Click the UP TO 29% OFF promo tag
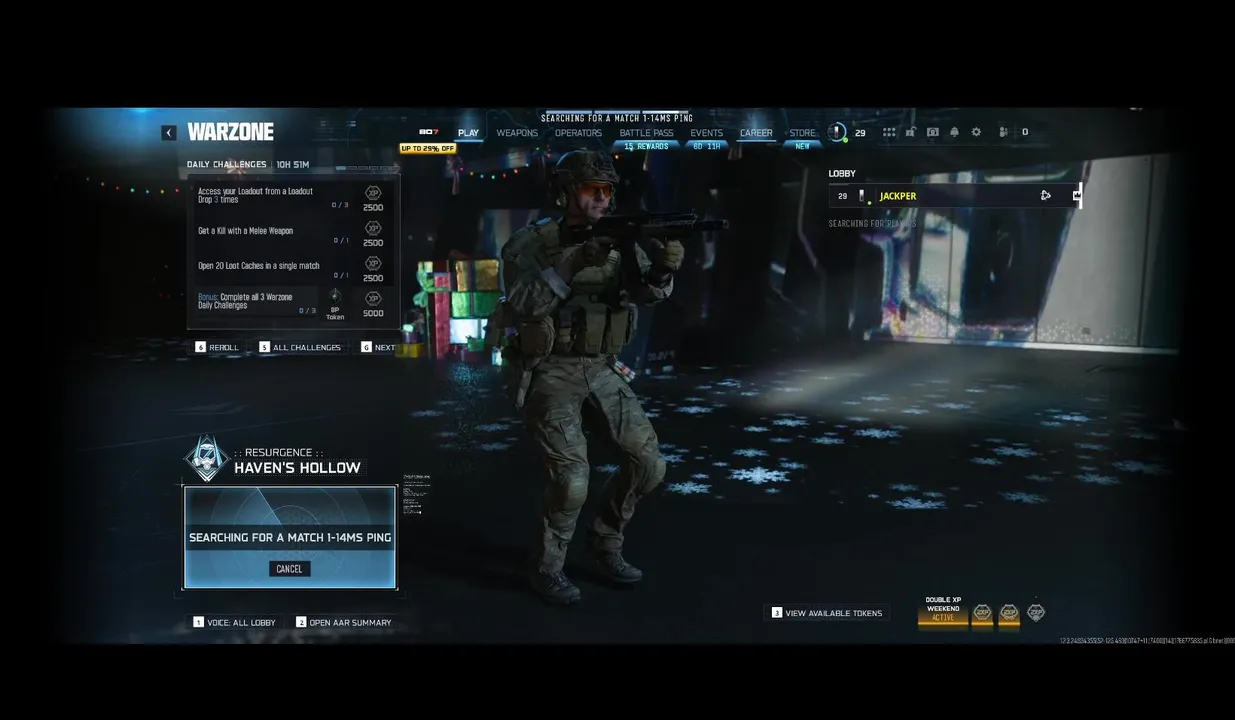Screen dimensions: 1235x720 point(428,149)
